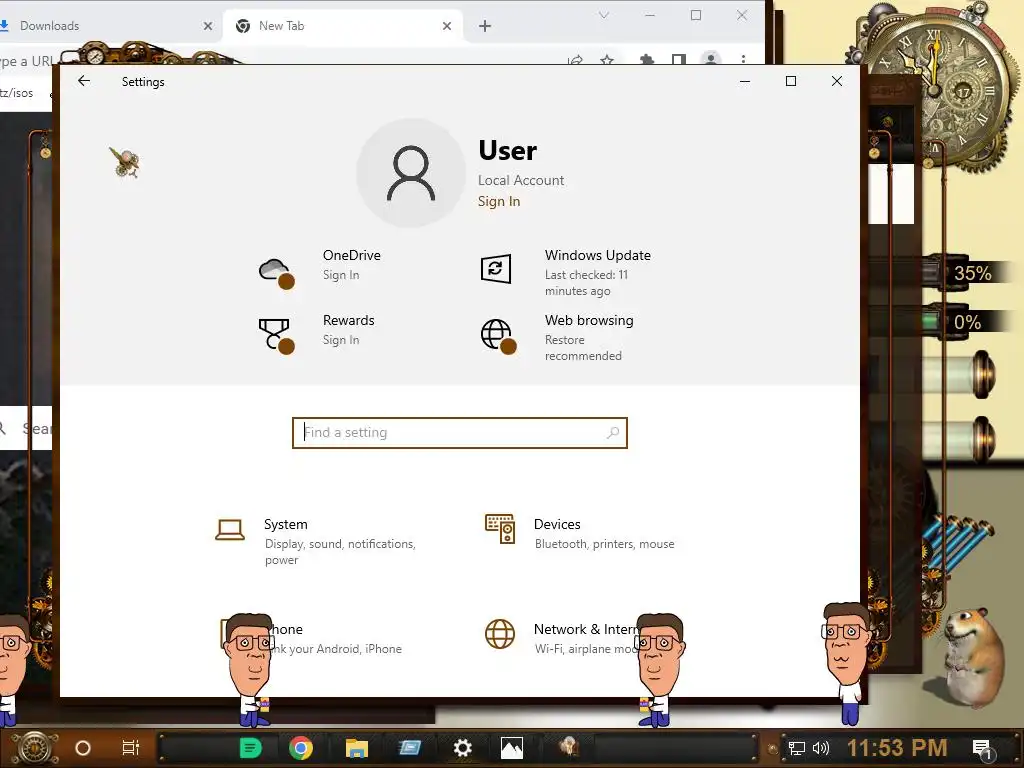Open Web browsing restore recommended
The image size is (1024, 768).
click(583, 347)
